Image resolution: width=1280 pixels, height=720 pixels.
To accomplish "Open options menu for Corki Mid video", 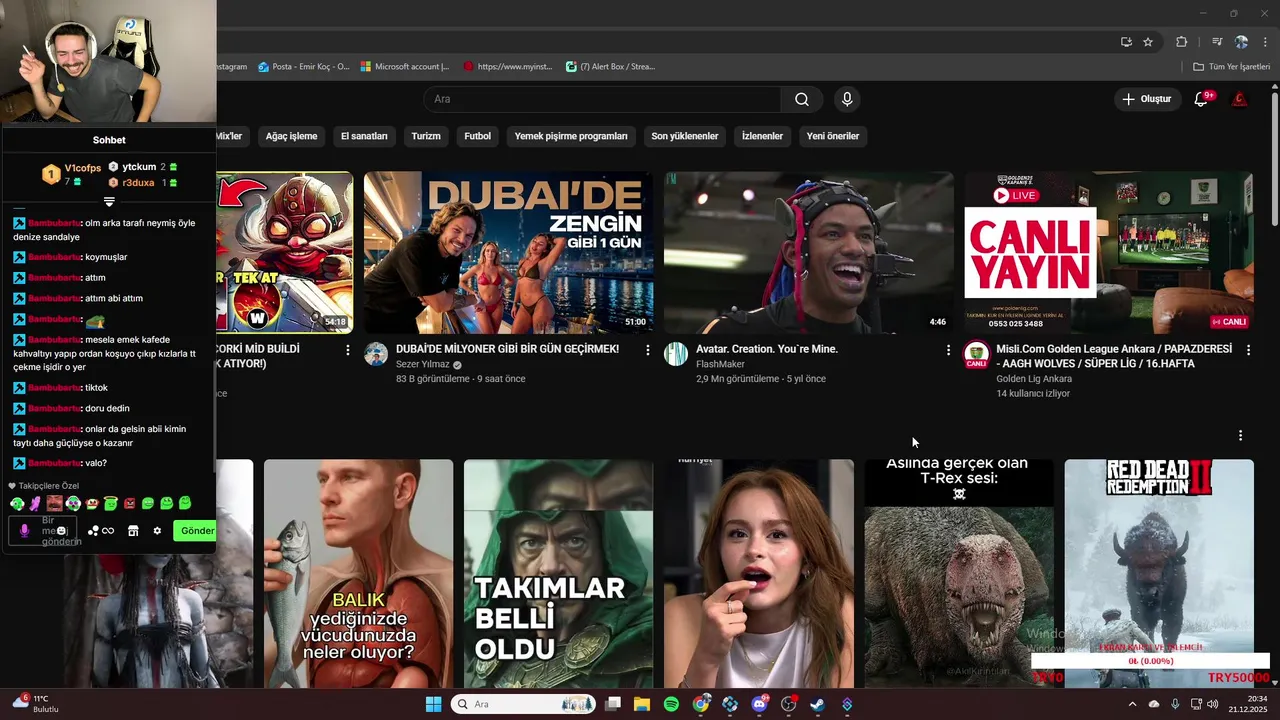I will pos(347,350).
